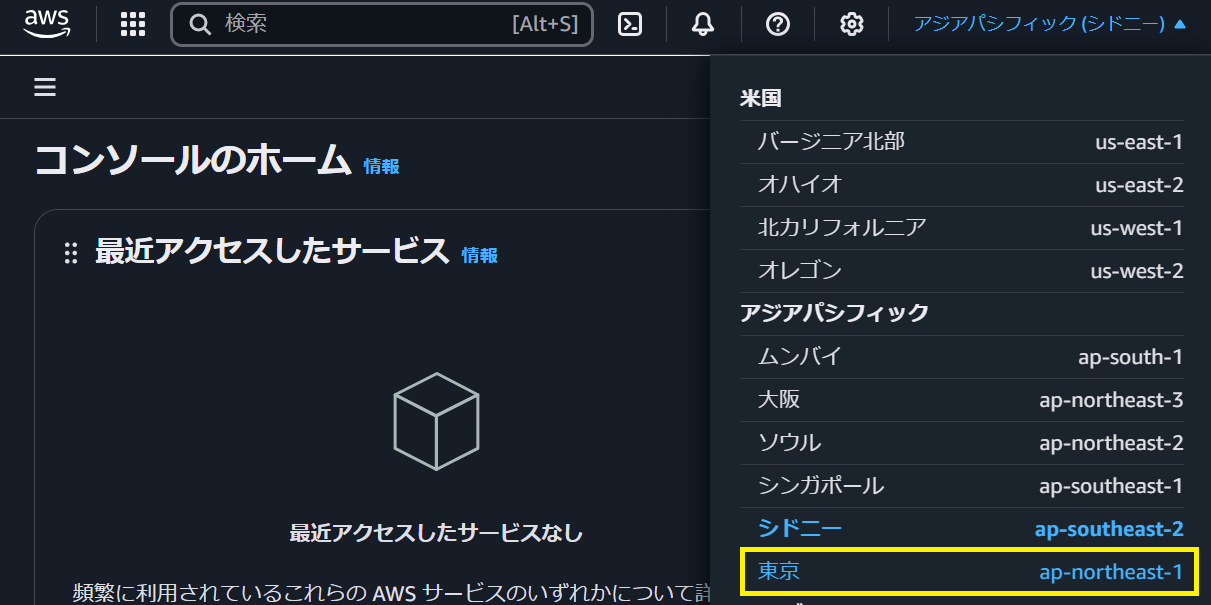Select バージニア北部 us-east-1 region
Viewport: 1211px width, 605px height.
click(962, 142)
